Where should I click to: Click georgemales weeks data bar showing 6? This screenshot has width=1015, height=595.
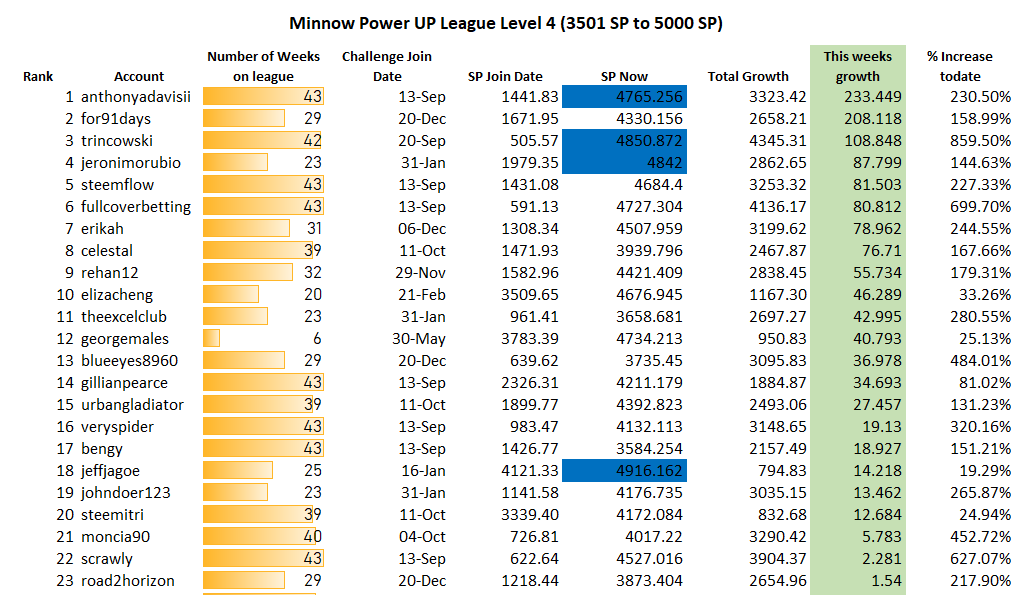coord(211,339)
